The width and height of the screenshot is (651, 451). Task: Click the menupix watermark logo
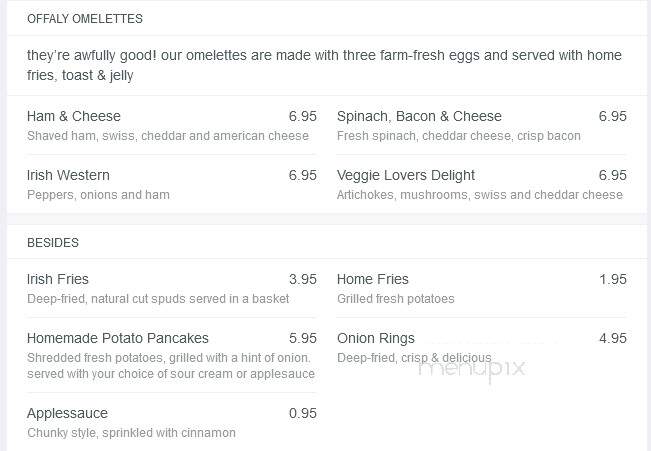472,368
